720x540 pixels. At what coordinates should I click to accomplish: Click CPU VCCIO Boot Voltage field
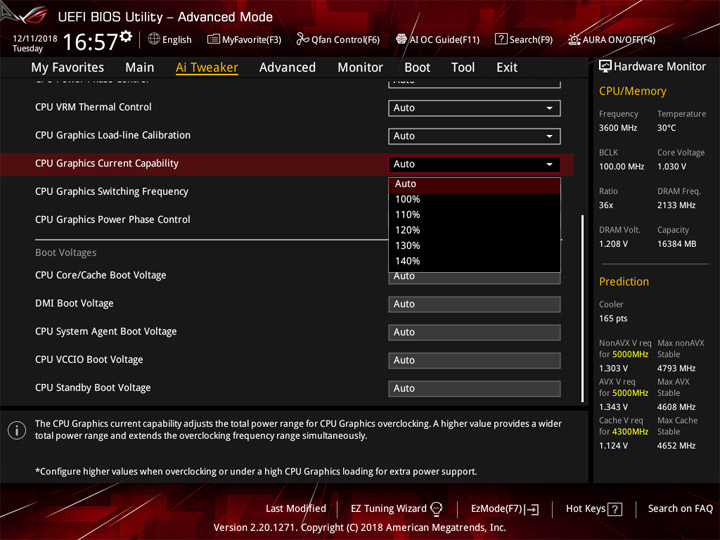(474, 360)
